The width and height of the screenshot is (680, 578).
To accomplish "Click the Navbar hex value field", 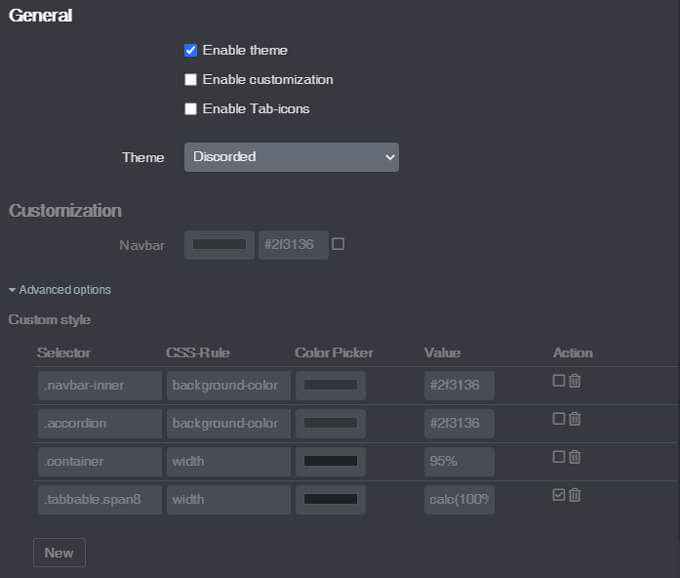I will coord(293,245).
